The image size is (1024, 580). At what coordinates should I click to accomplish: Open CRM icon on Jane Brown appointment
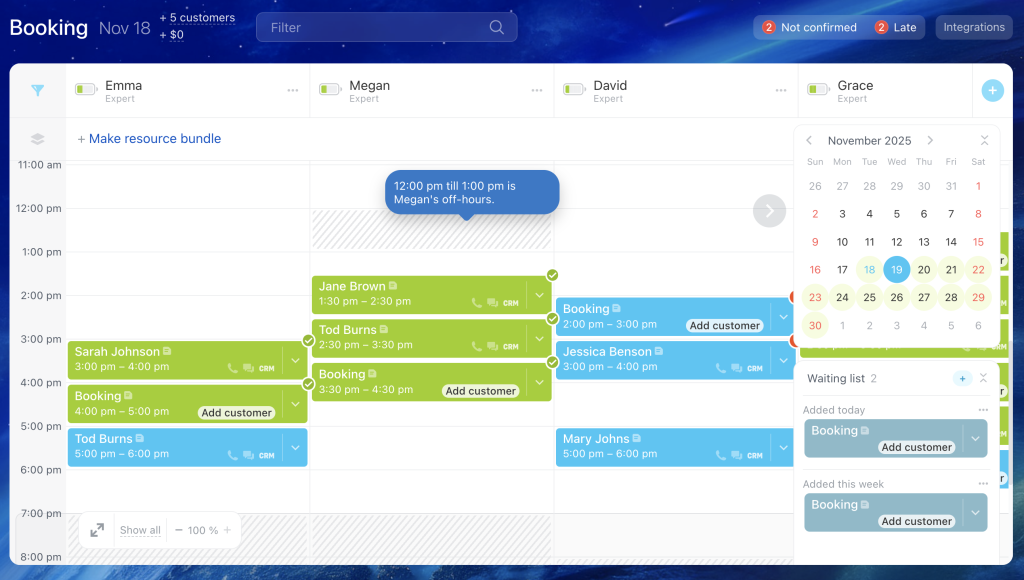pos(510,302)
